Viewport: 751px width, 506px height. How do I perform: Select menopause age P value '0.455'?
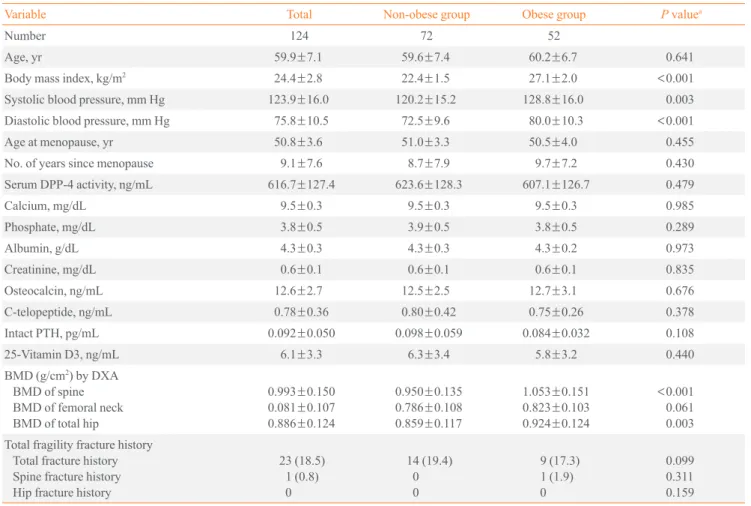tap(679, 142)
